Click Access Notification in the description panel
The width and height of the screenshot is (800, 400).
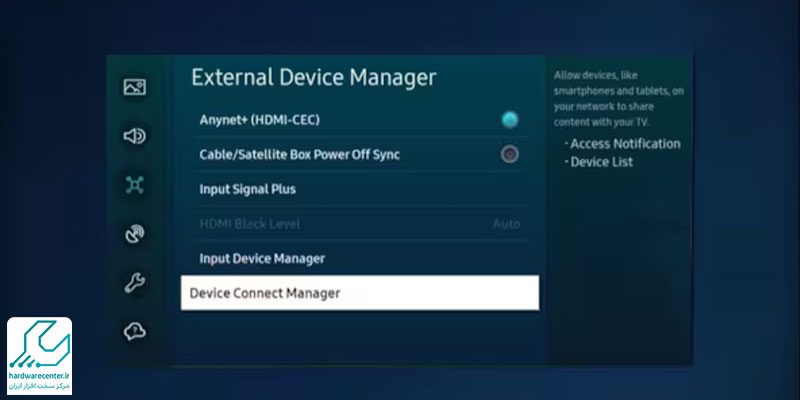[625, 144]
